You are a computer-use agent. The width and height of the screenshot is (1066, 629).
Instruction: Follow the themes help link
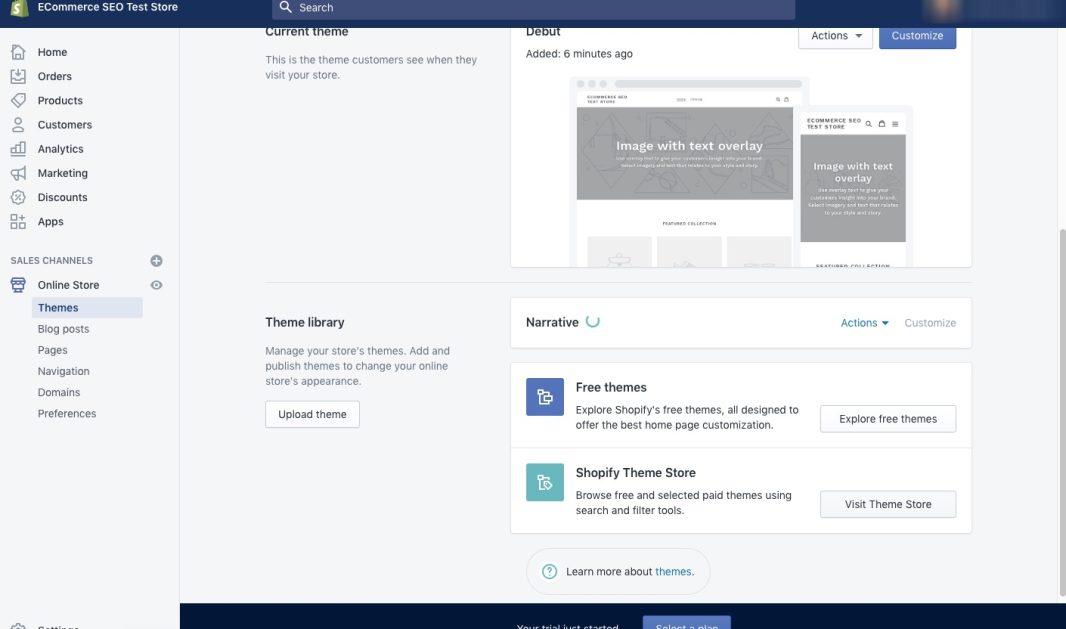click(673, 572)
